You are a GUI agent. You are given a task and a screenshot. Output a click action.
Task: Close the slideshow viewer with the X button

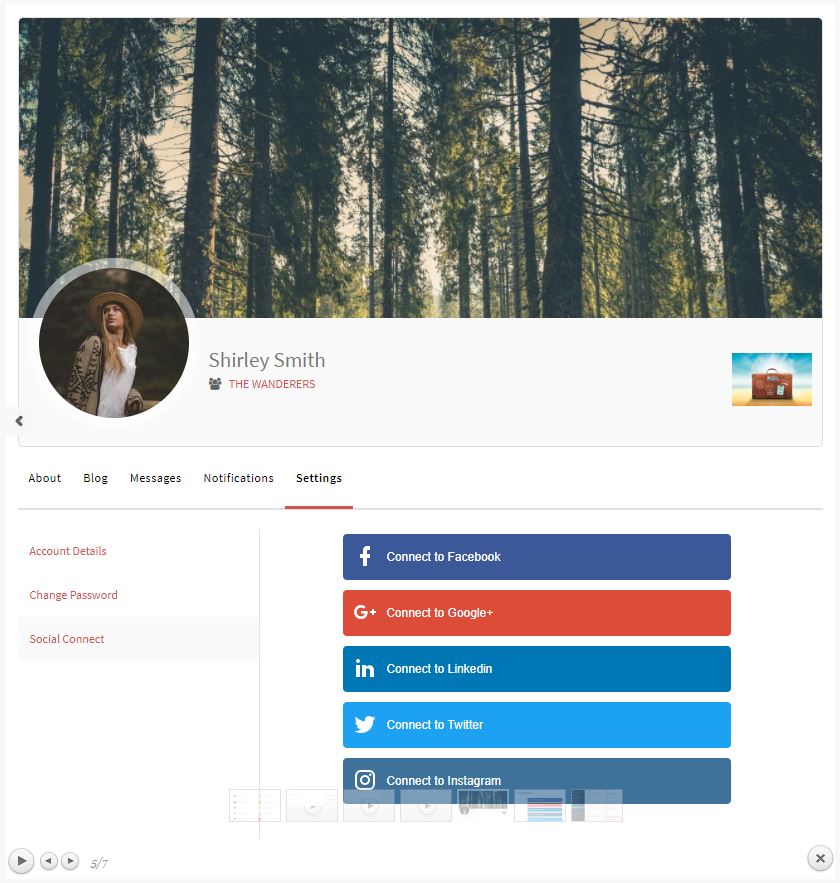(820, 858)
